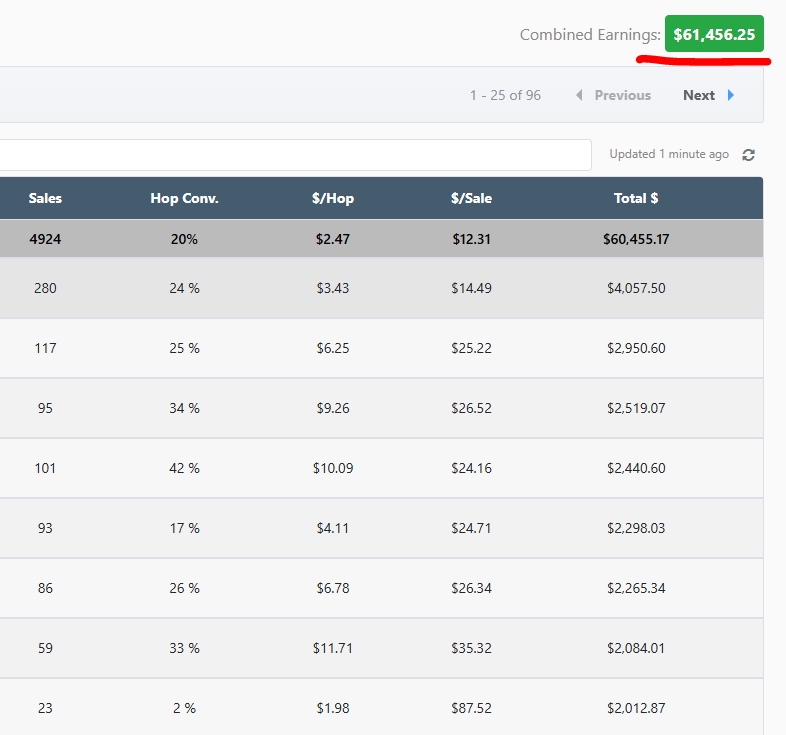This screenshot has height=735, width=786.
Task: Click the Hop Conv. cell 17 %
Action: tap(184, 528)
